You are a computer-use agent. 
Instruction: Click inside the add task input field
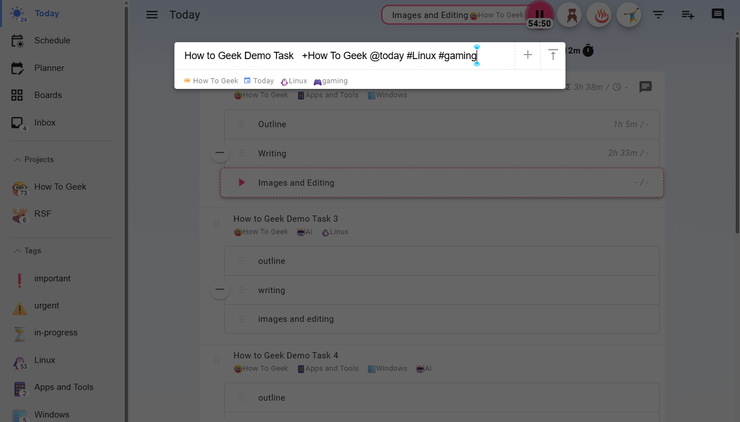coord(346,56)
